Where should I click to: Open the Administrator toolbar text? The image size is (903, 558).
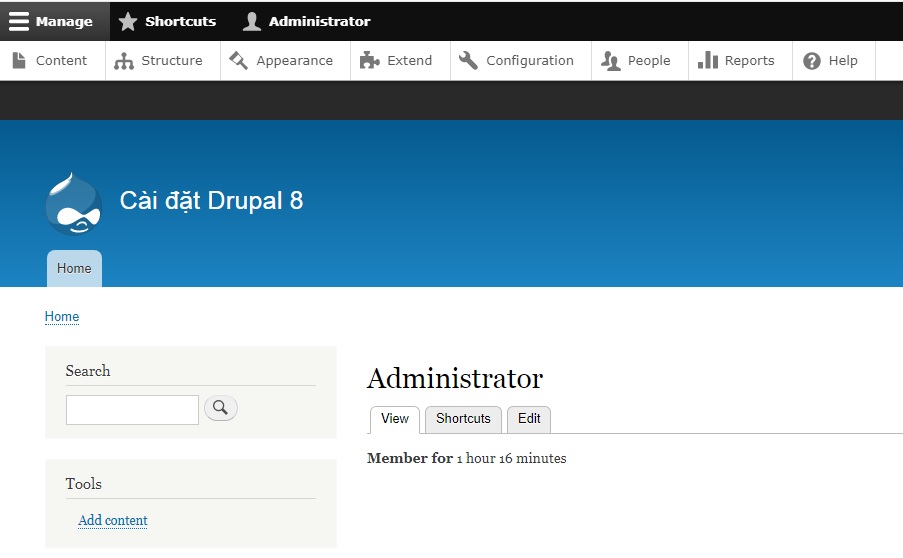click(x=320, y=21)
